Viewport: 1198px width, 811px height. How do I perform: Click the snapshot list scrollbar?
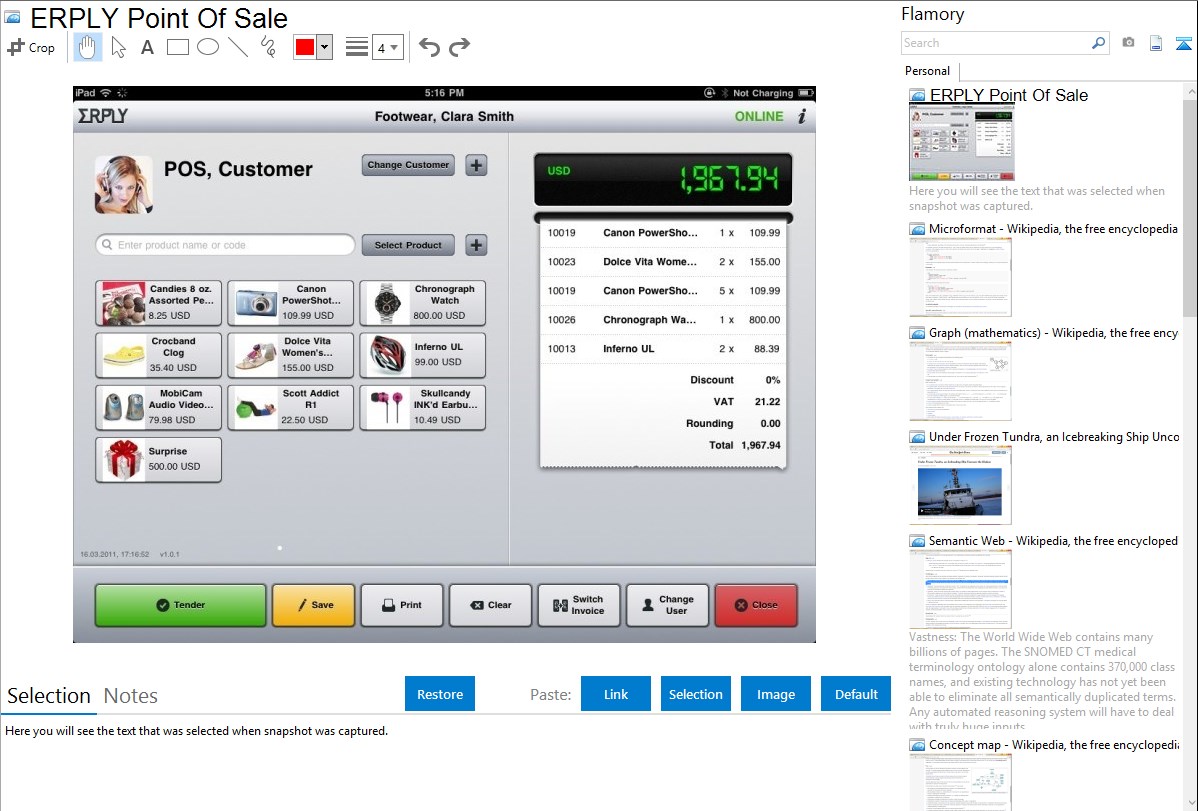tap(1190, 206)
